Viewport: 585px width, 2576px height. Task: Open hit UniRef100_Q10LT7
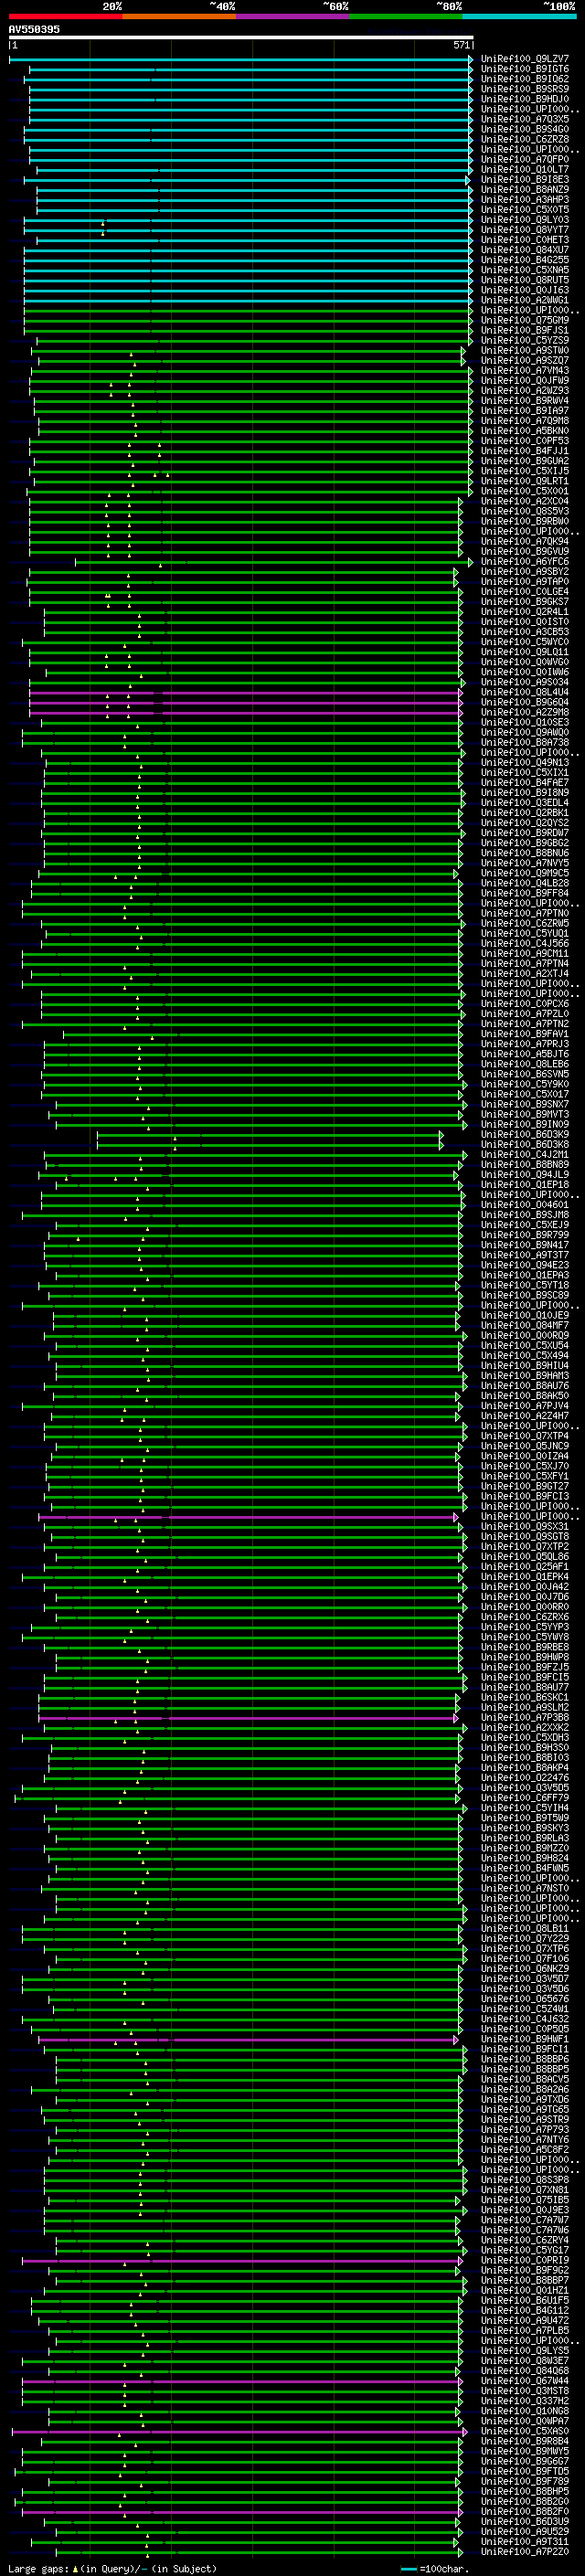click(524, 170)
